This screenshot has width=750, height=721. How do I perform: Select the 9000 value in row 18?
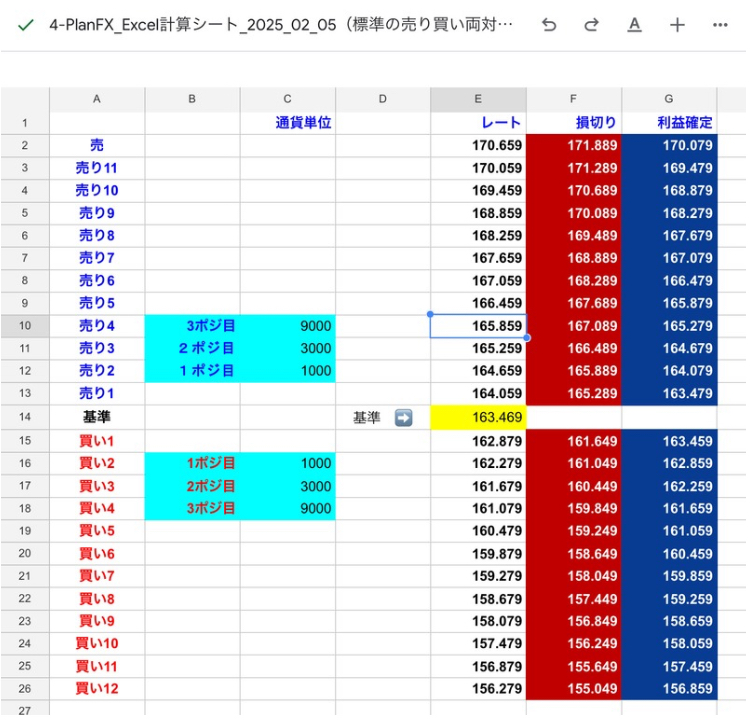[287, 508]
